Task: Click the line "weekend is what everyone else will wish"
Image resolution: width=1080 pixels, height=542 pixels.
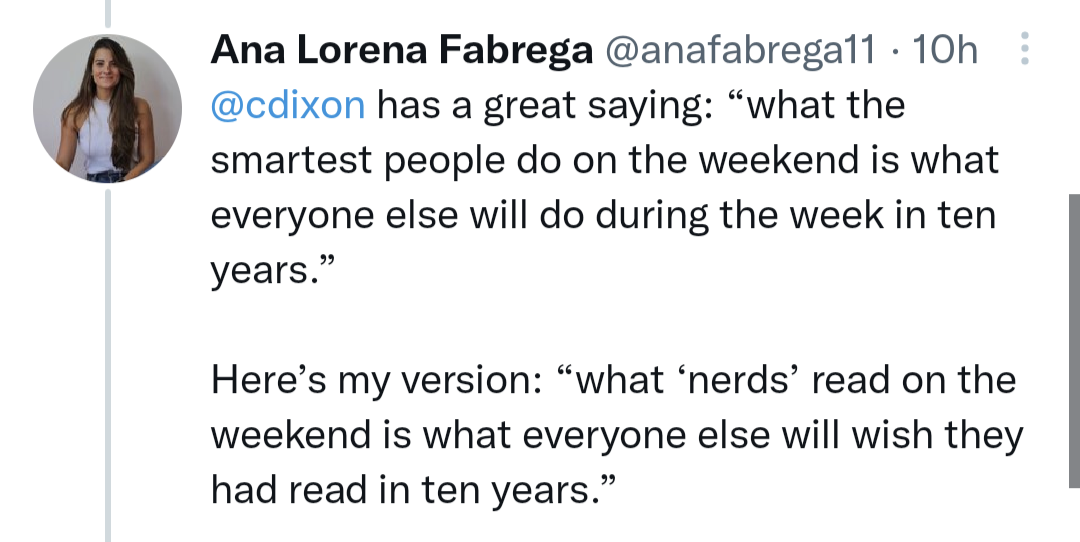Action: 616,436
